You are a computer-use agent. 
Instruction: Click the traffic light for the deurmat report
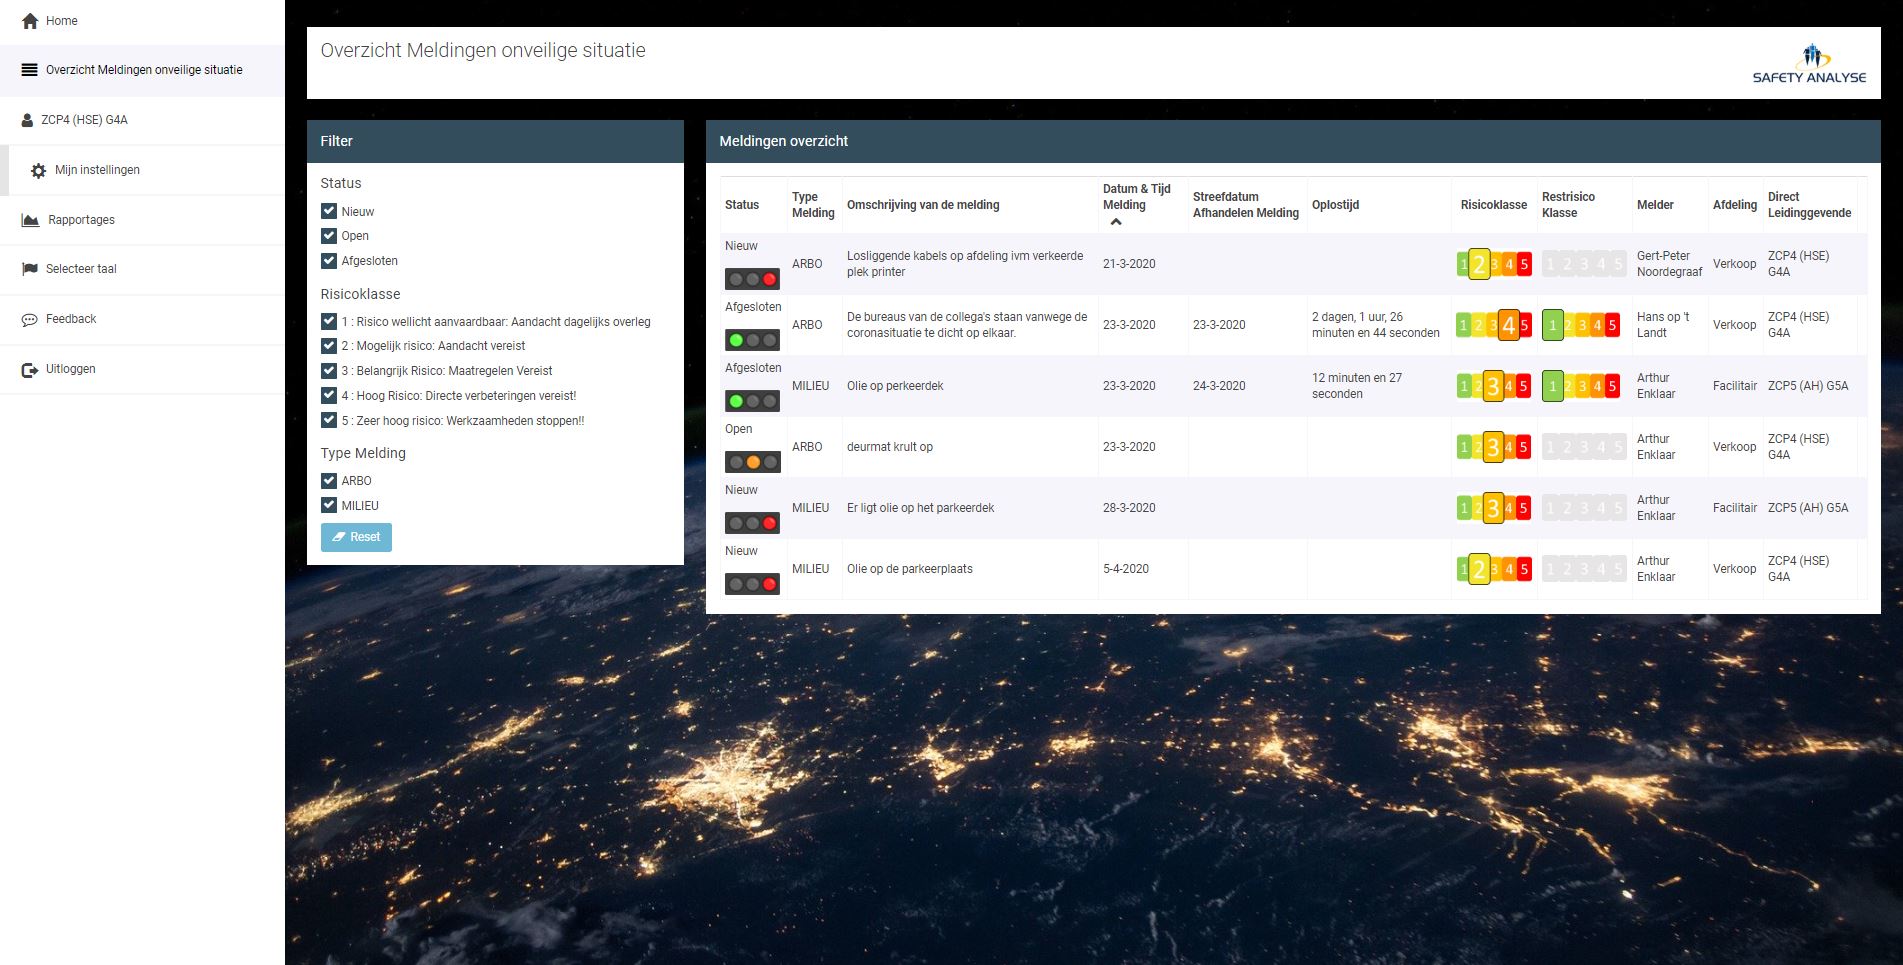click(751, 461)
